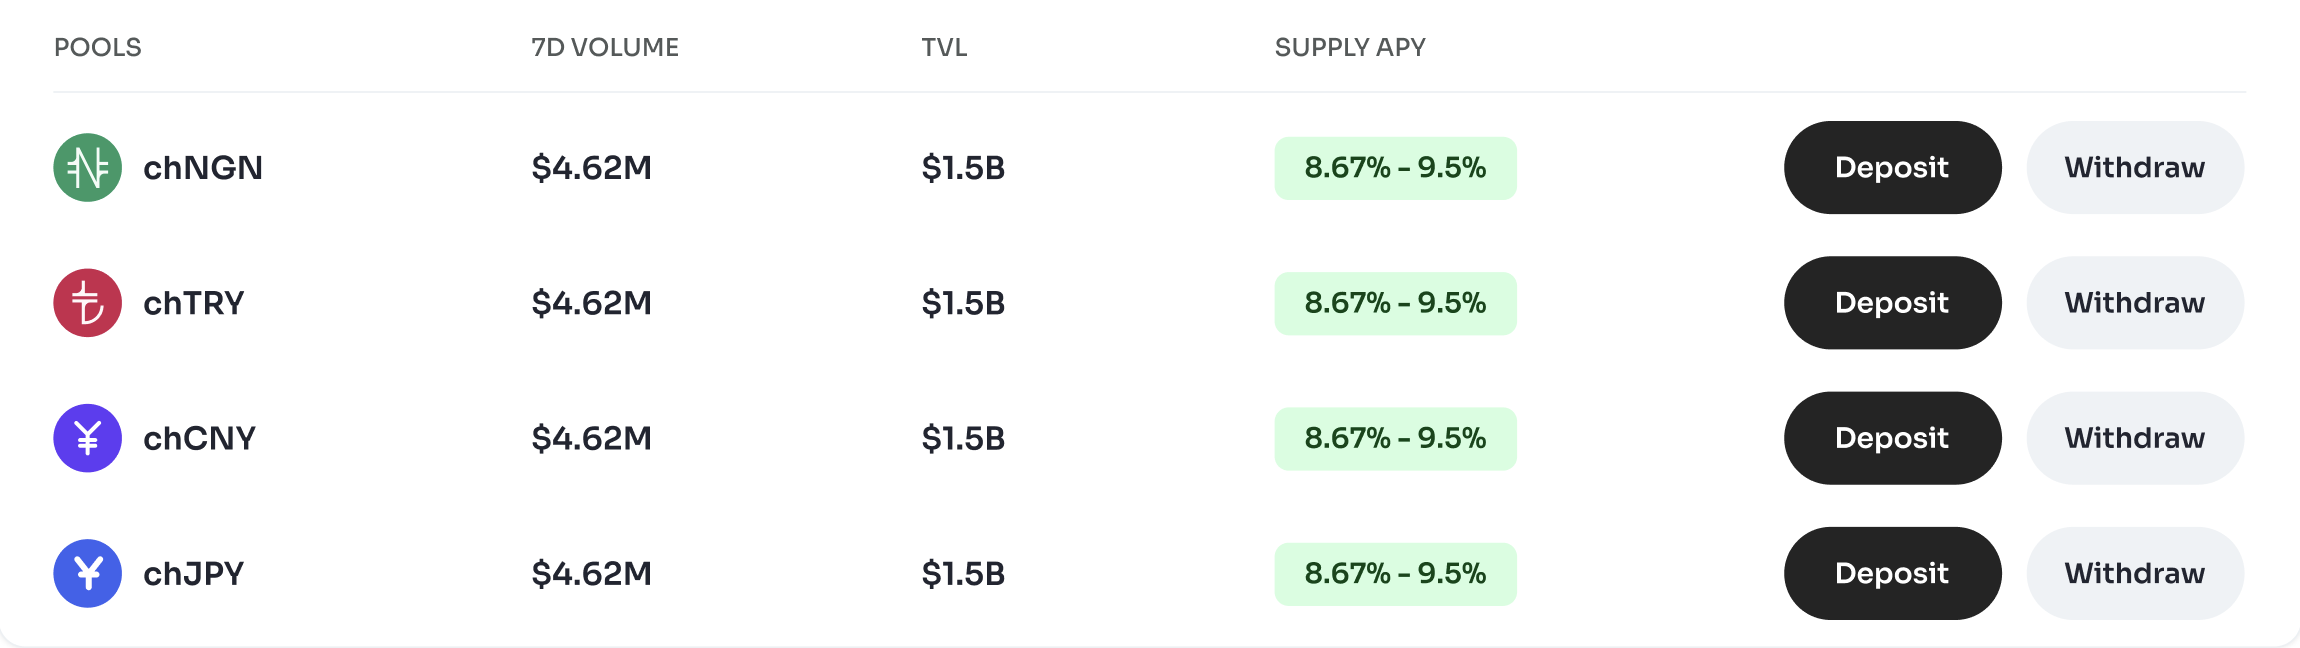The width and height of the screenshot is (2300, 648).
Task: Sort by the TVL column header
Action: pyautogui.click(x=944, y=46)
